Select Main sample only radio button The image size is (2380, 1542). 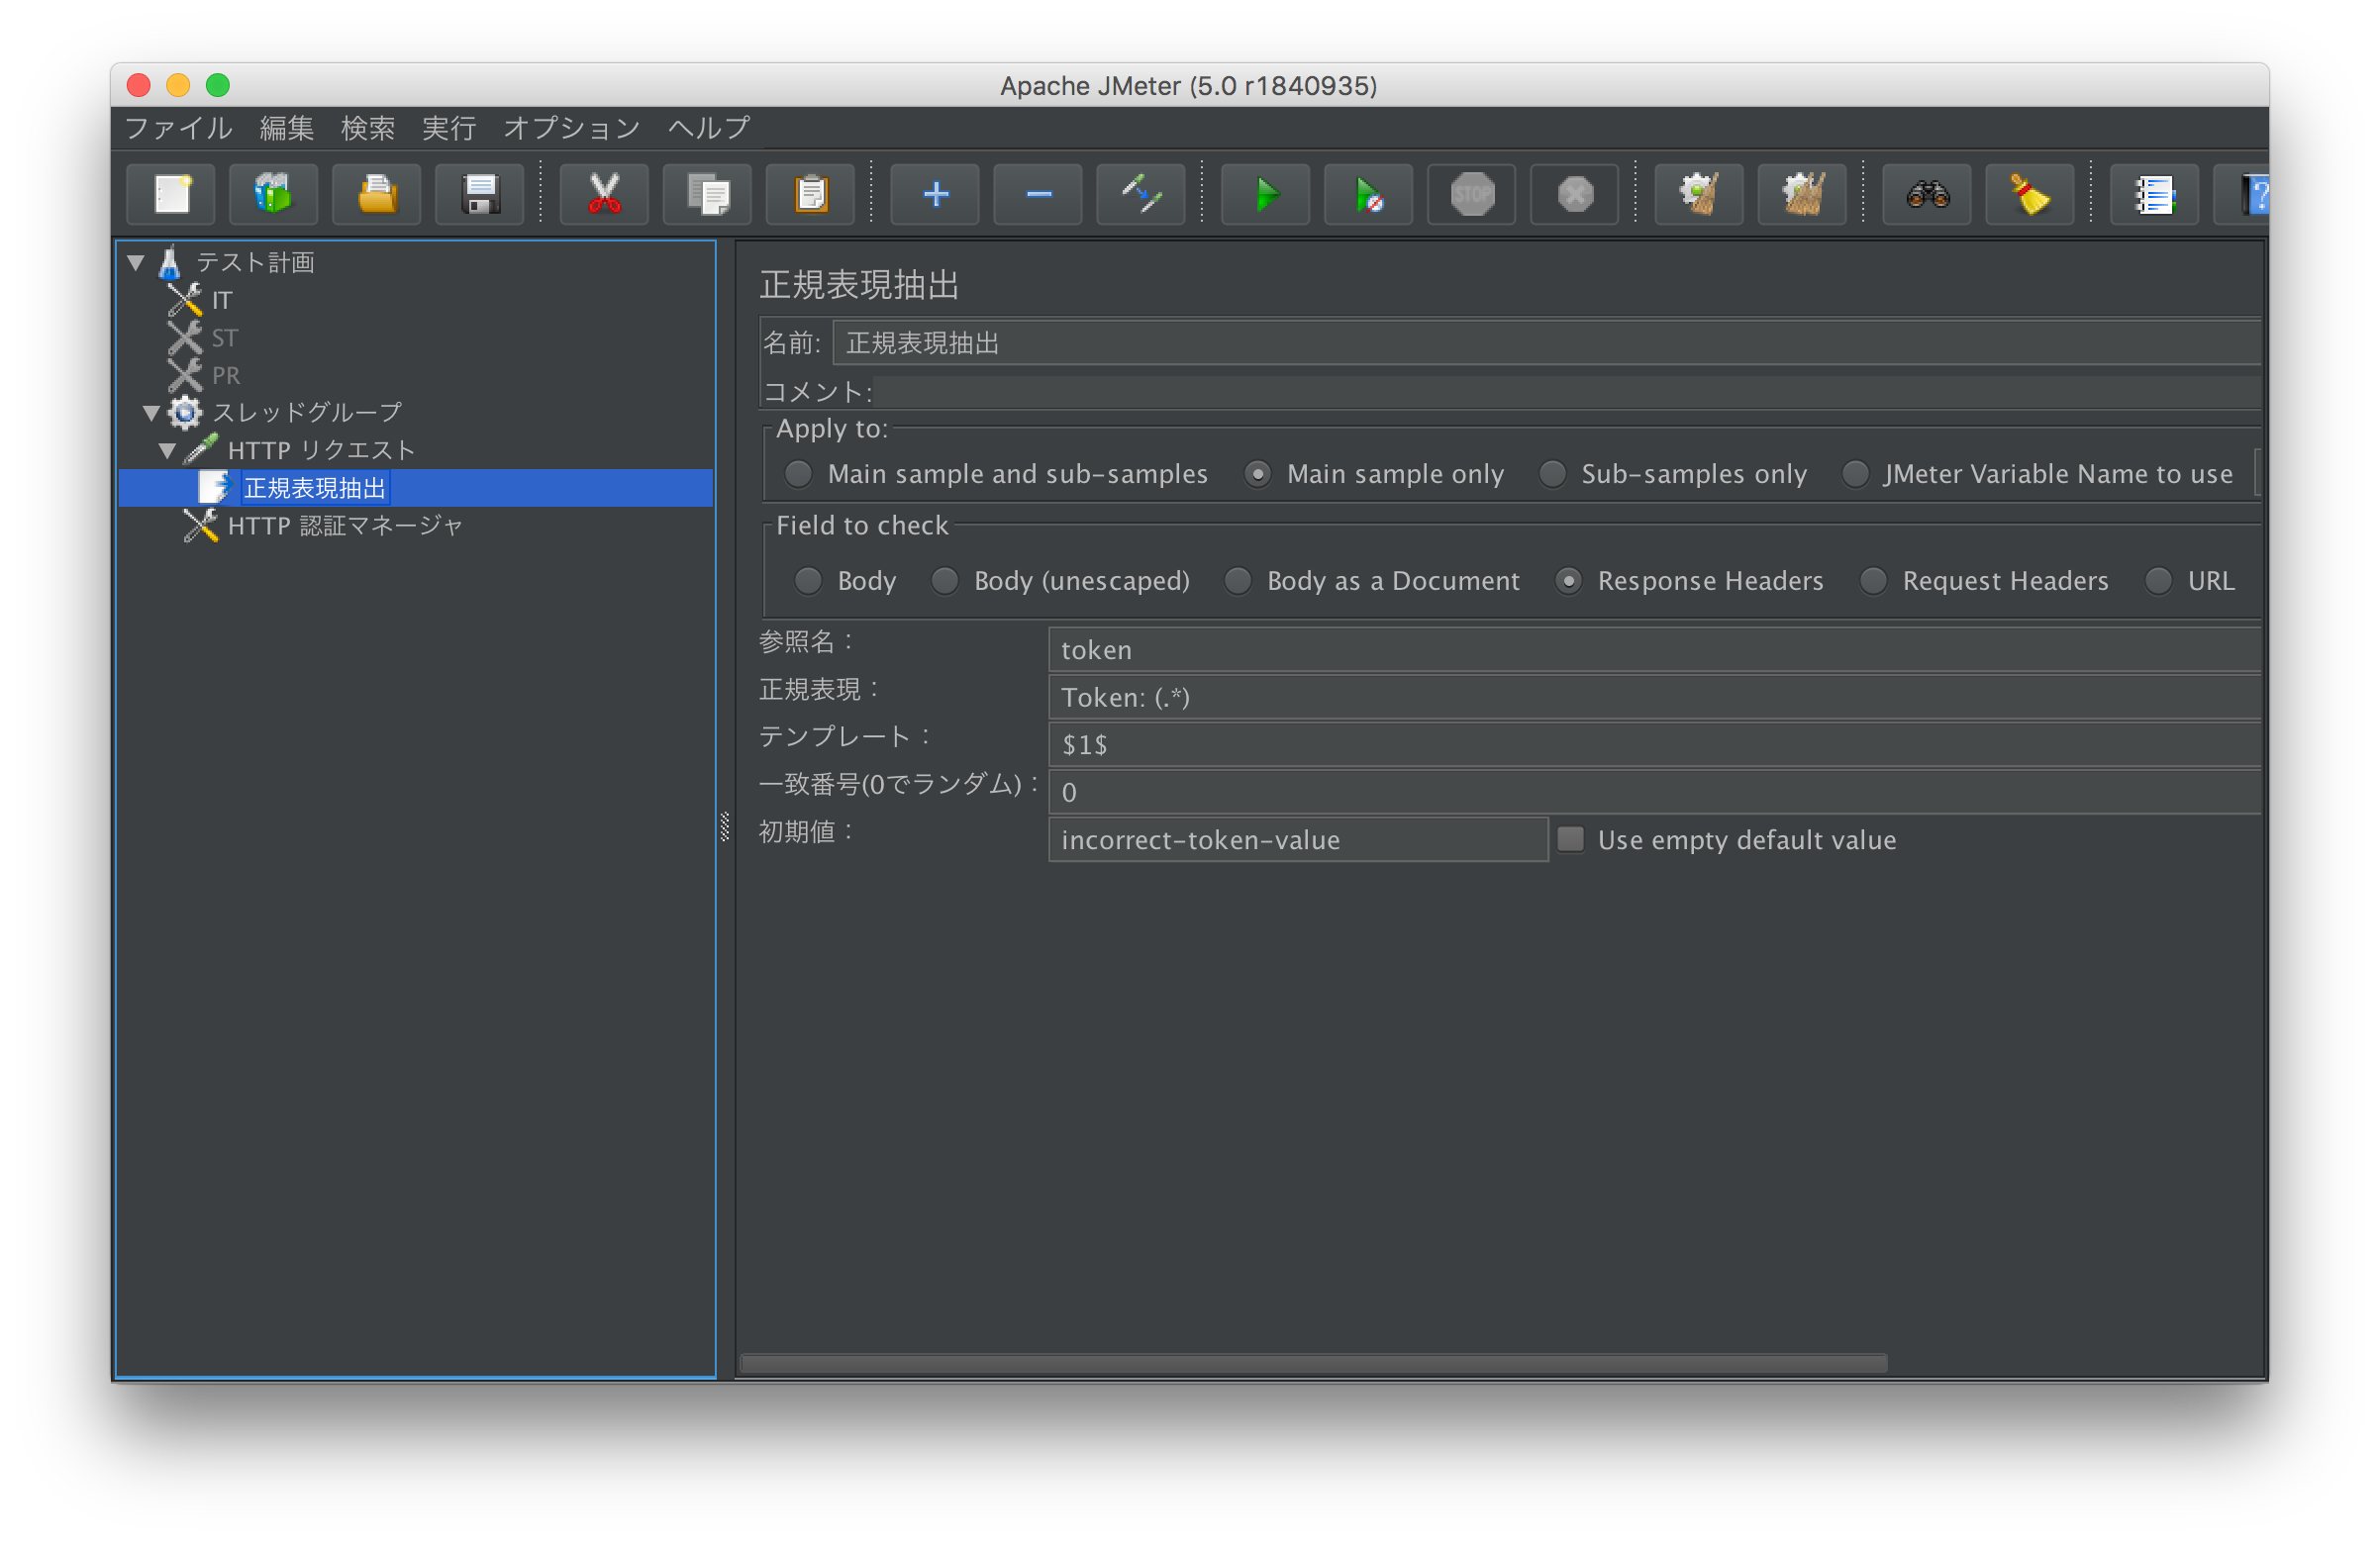click(1257, 474)
